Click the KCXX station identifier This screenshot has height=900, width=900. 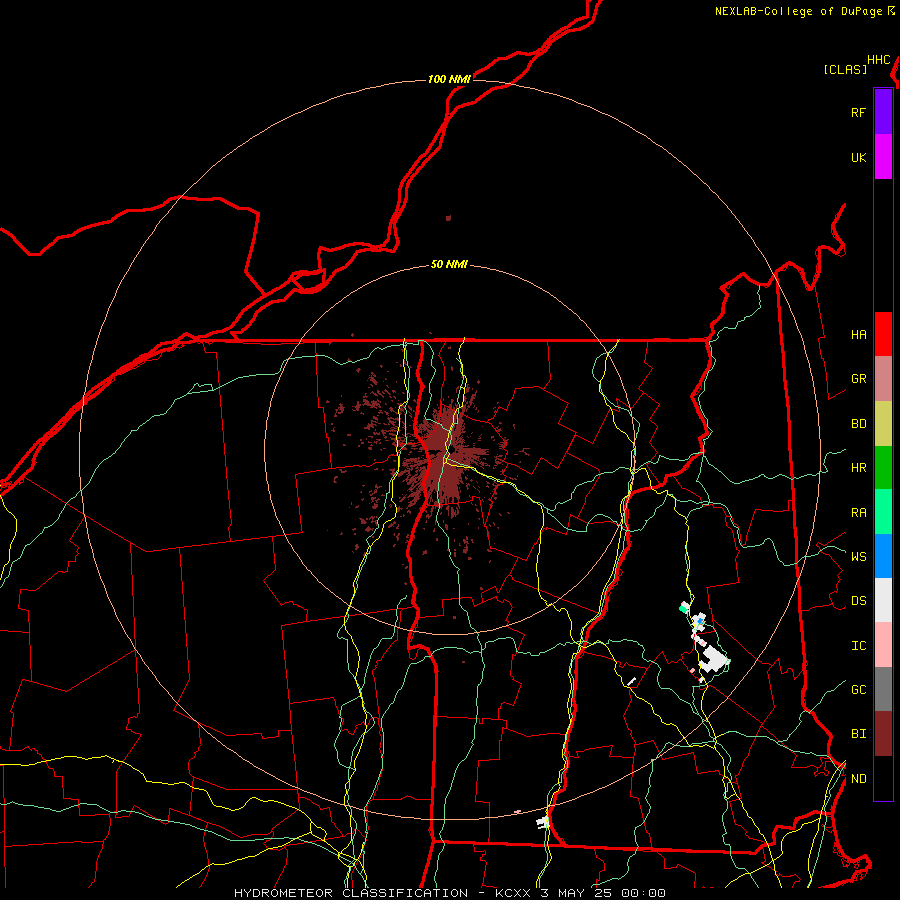pyautogui.click(x=513, y=893)
